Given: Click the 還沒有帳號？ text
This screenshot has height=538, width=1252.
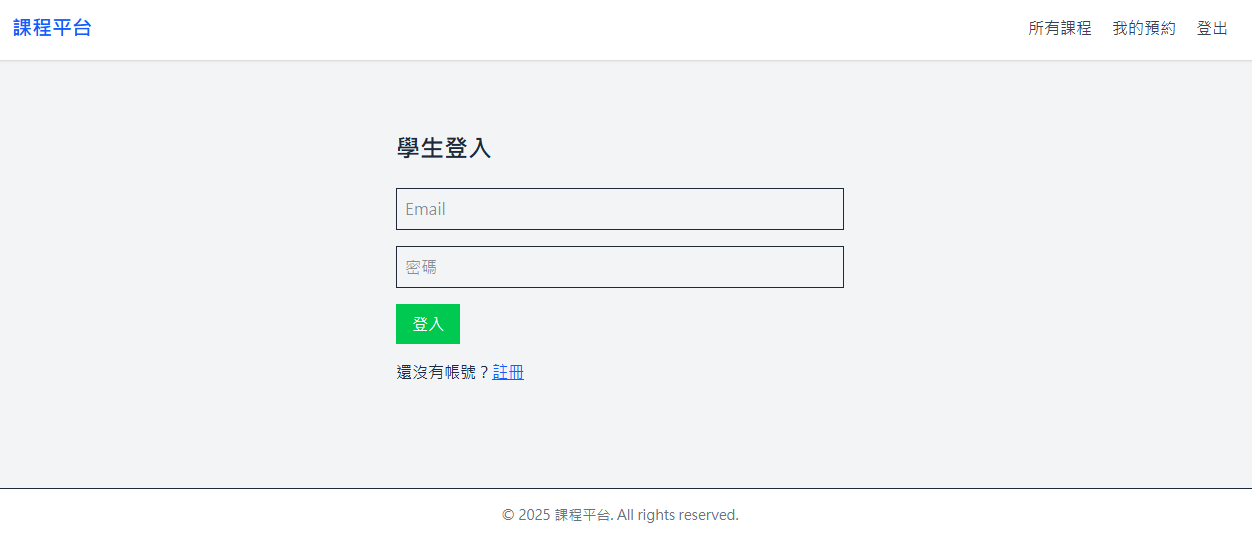Looking at the screenshot, I should [x=443, y=372].
